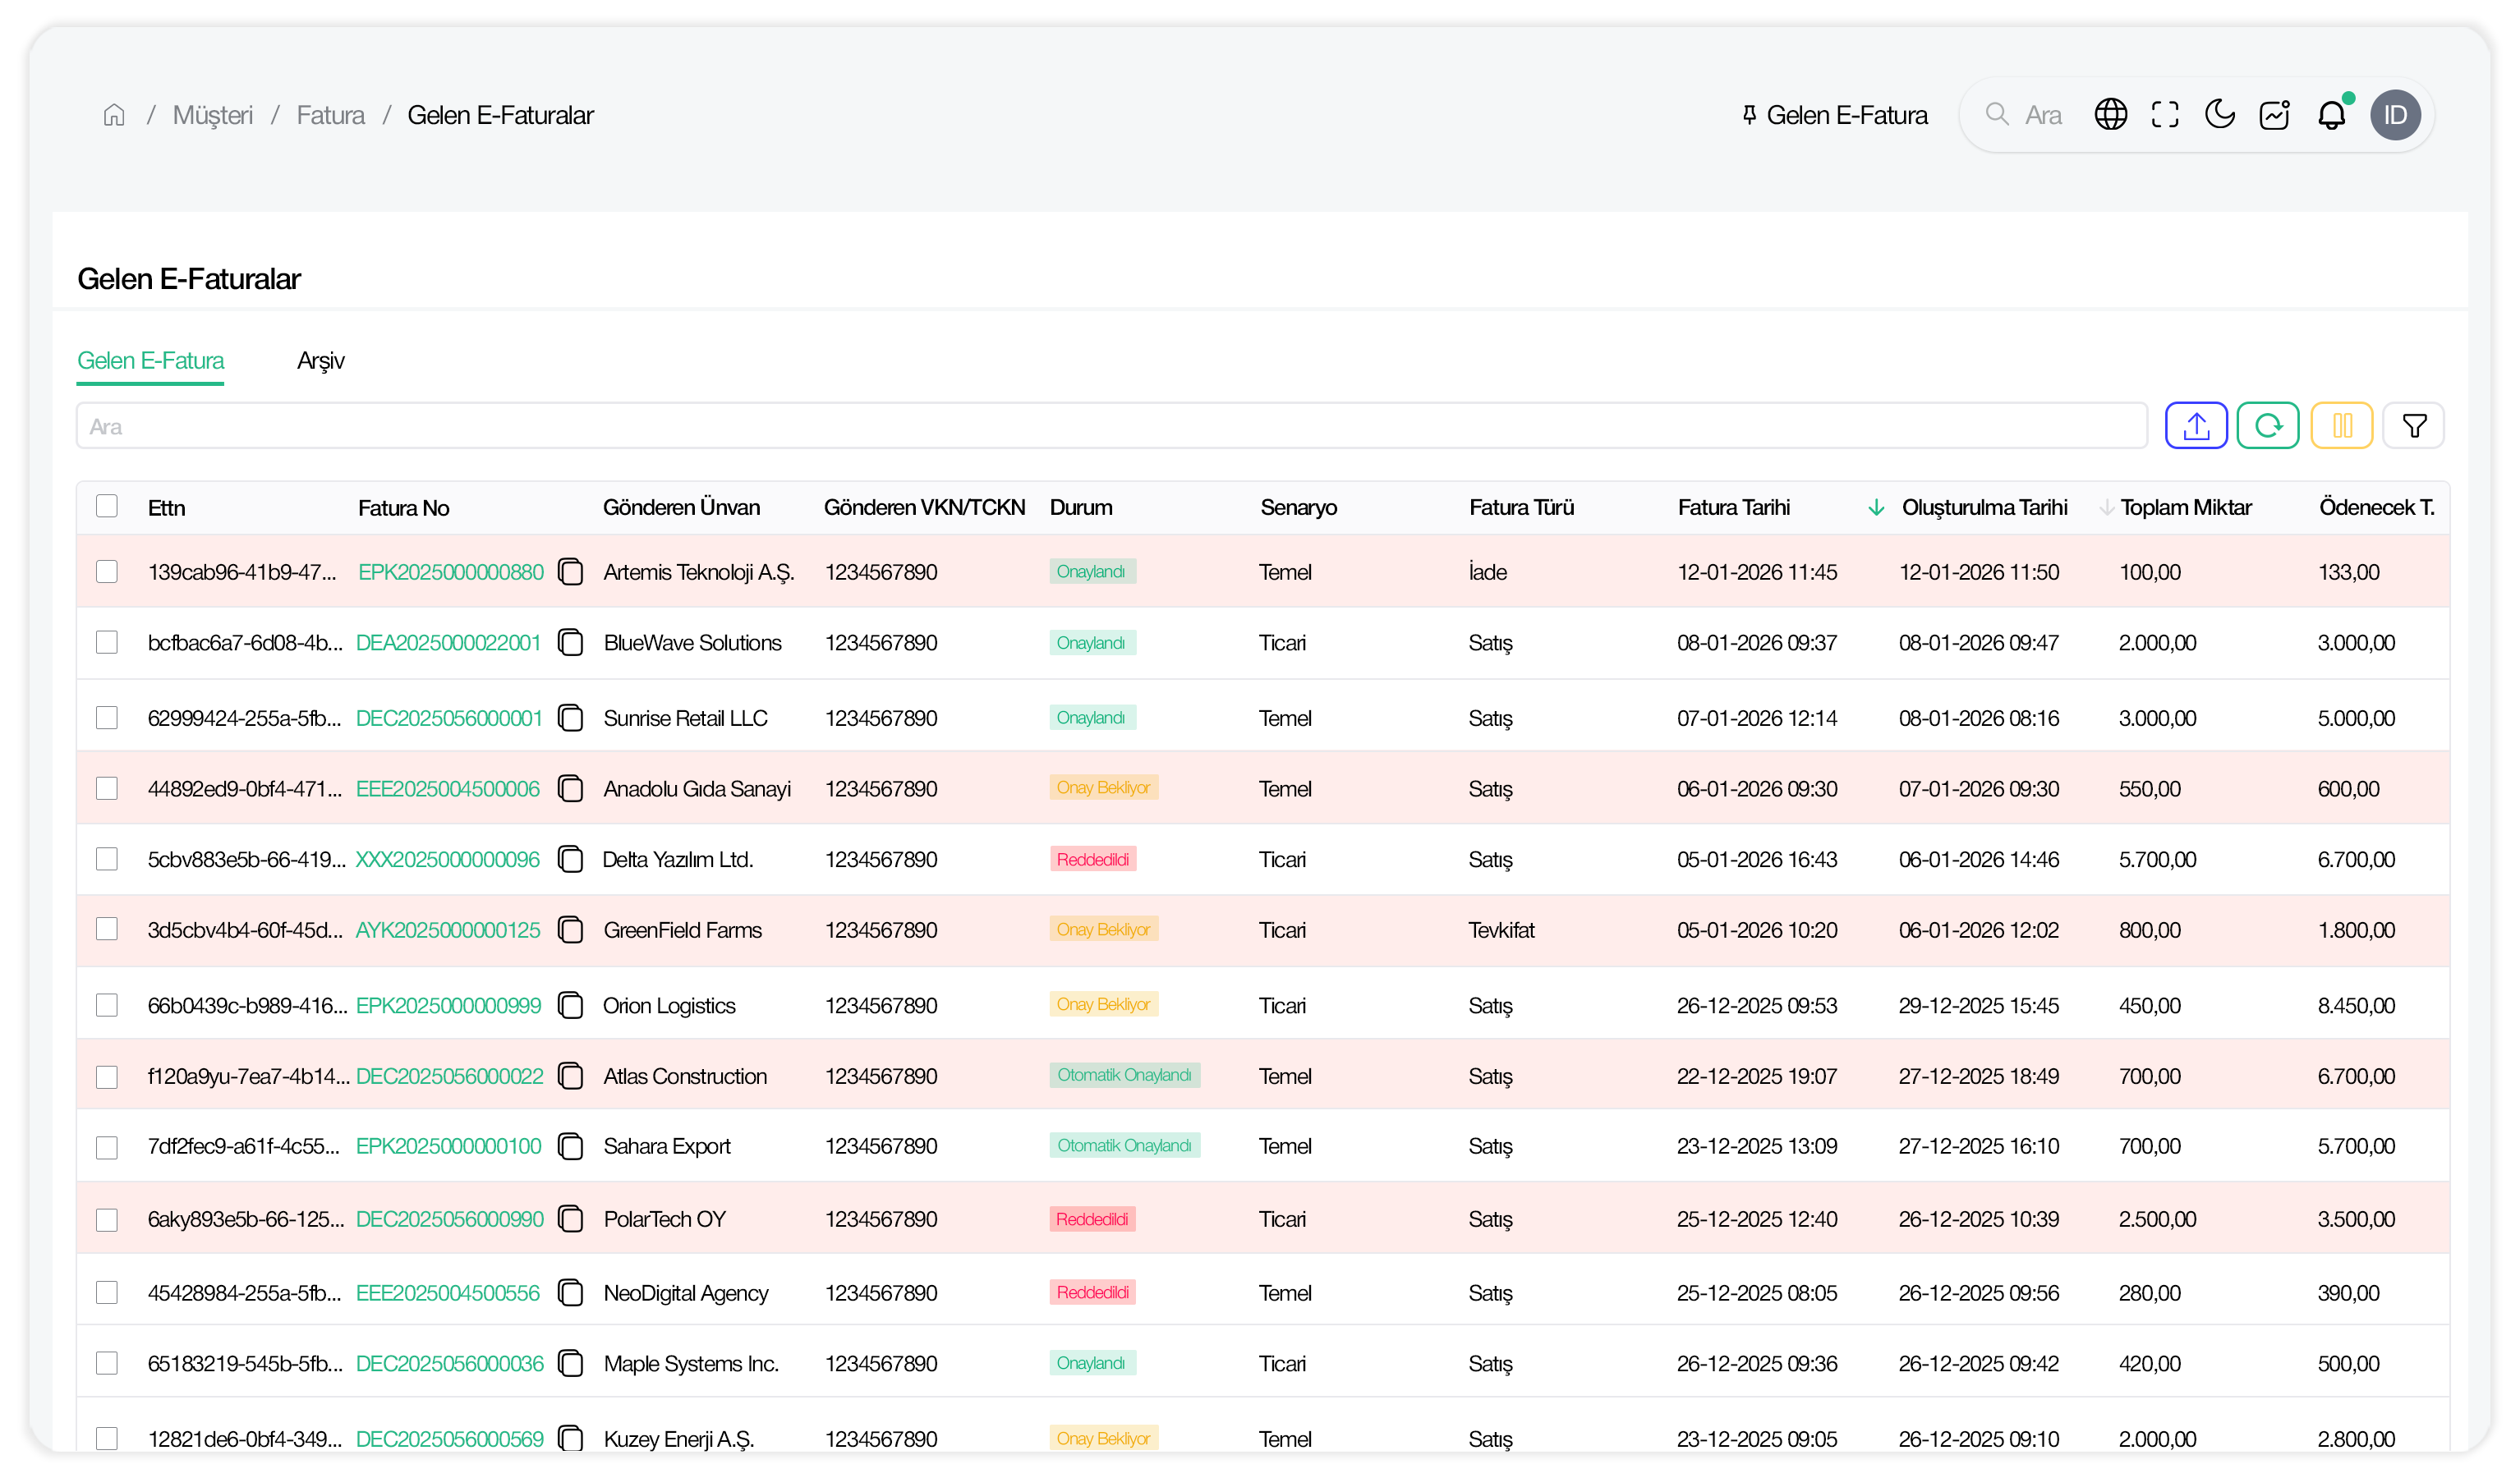This screenshot has height=1478, width=2520.
Task: Click the home icon in breadcrumb
Action: point(114,115)
